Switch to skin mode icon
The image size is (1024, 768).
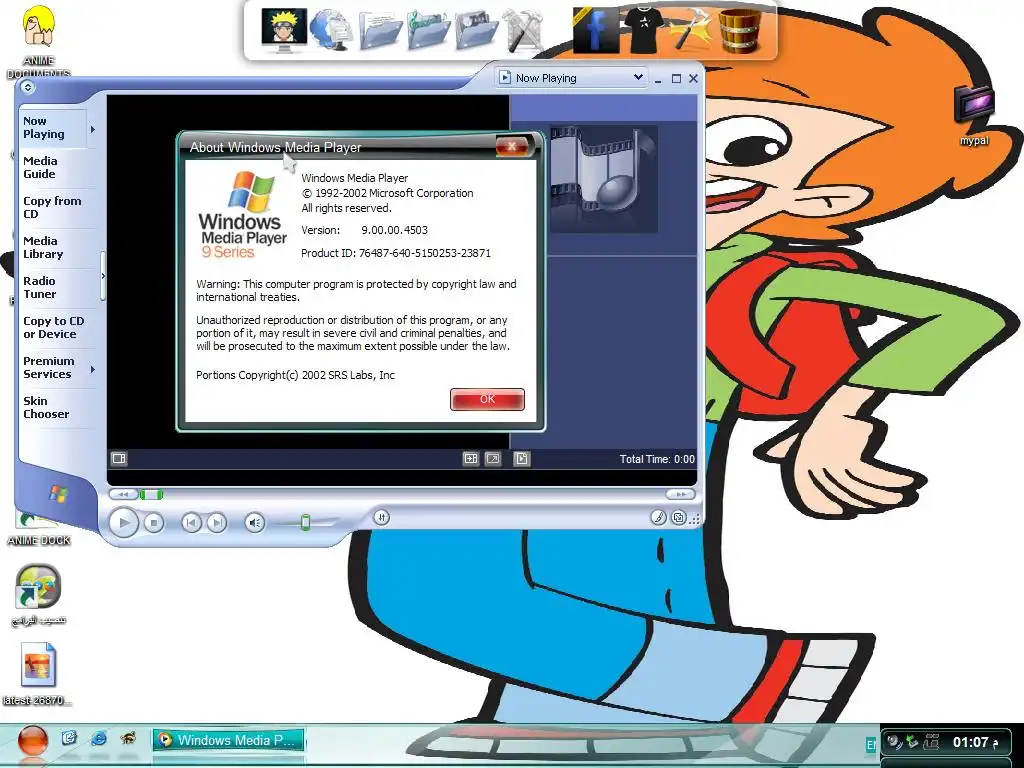coord(679,518)
